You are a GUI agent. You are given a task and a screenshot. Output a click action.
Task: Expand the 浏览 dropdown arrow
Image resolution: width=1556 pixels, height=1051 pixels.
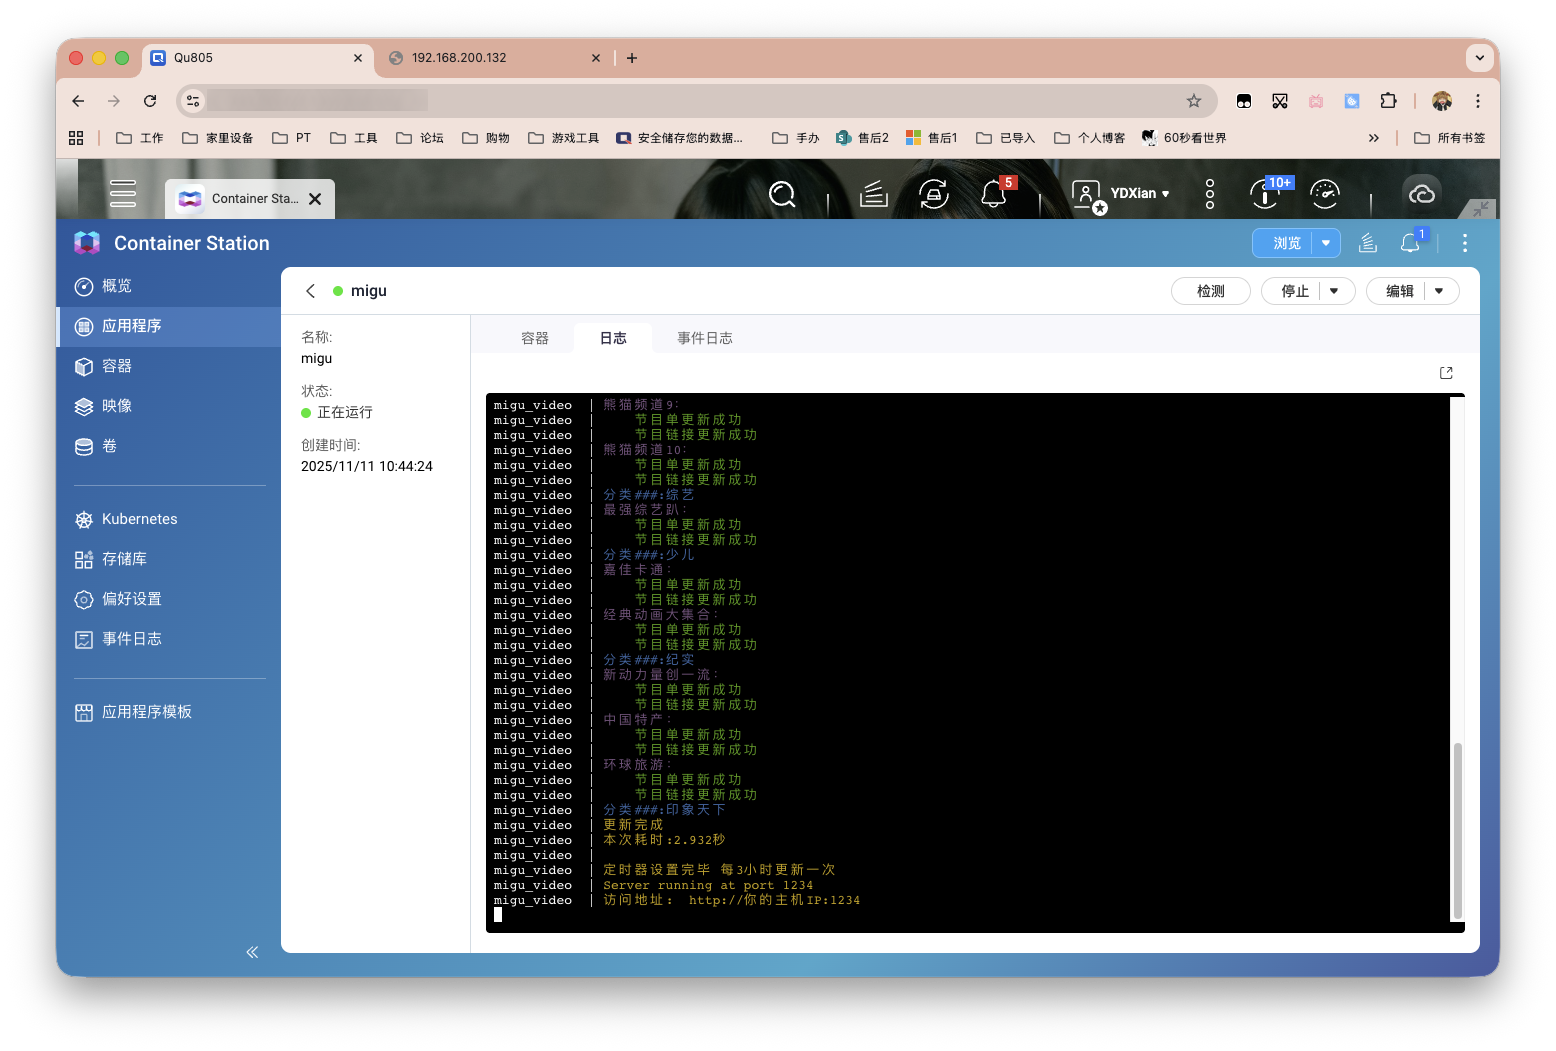coord(1326,243)
